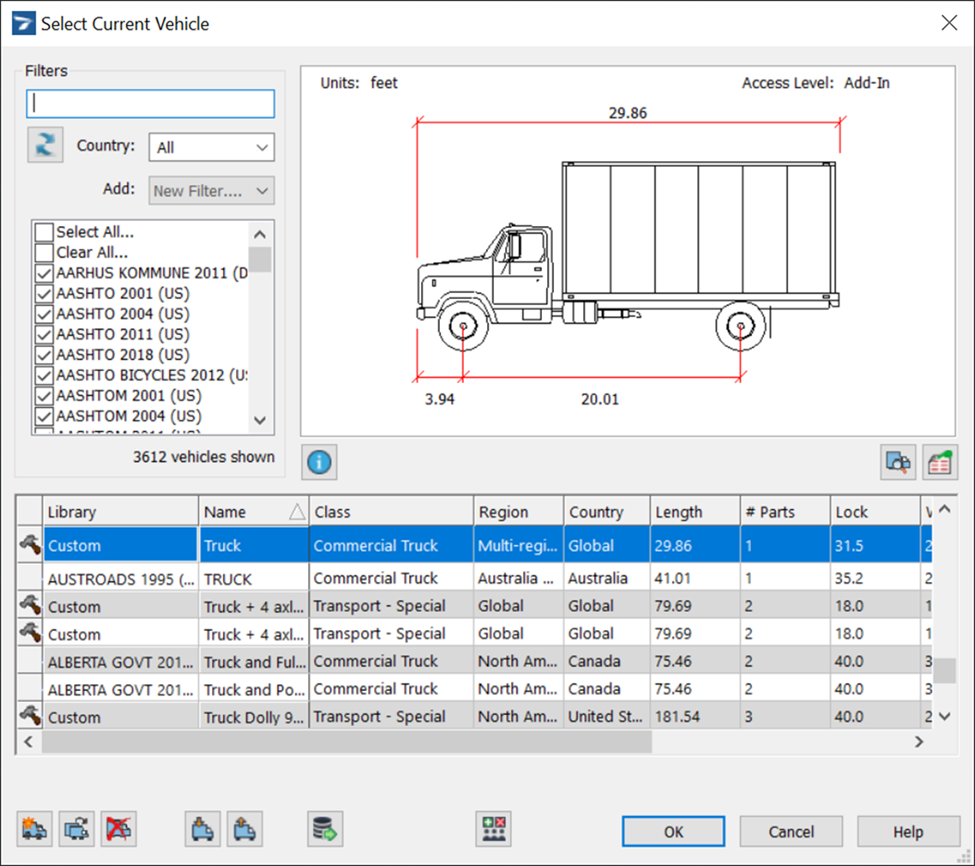Sort the table by Name column header

point(253,512)
